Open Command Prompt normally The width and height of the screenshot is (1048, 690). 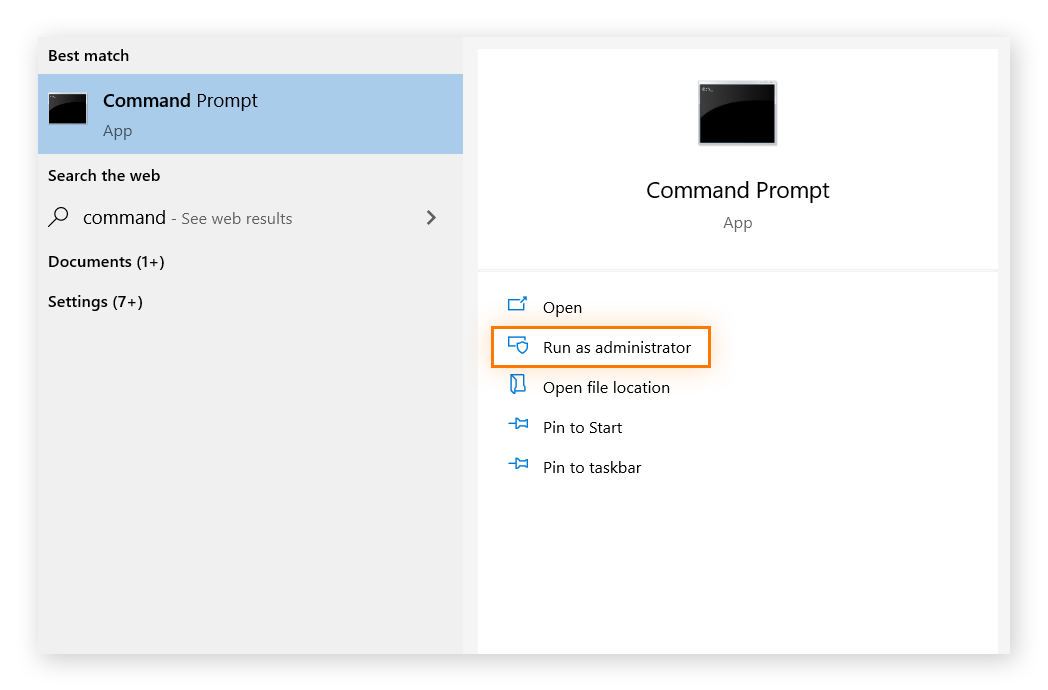[x=562, y=306]
